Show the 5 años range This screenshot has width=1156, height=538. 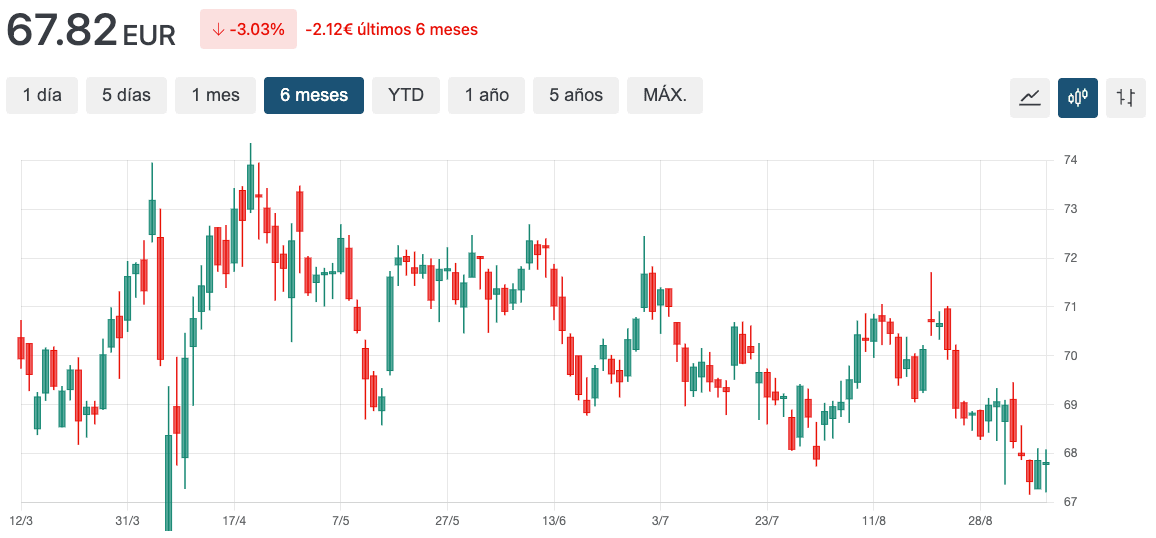point(576,95)
